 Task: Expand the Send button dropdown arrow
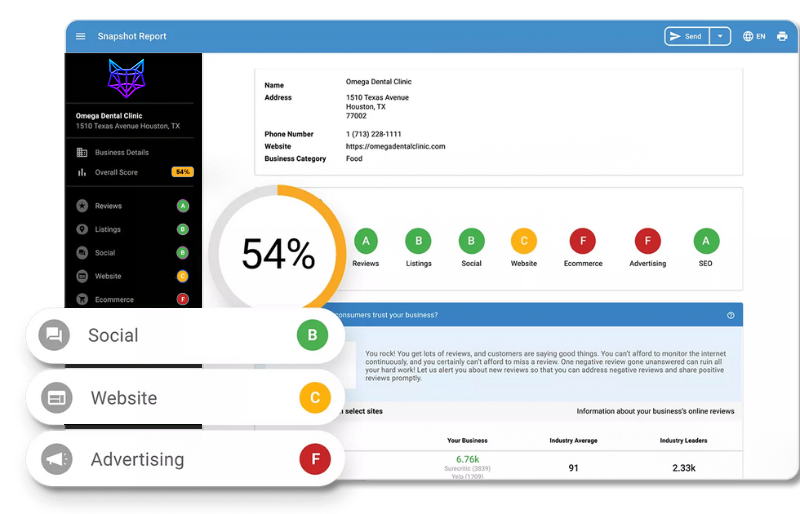(720, 37)
